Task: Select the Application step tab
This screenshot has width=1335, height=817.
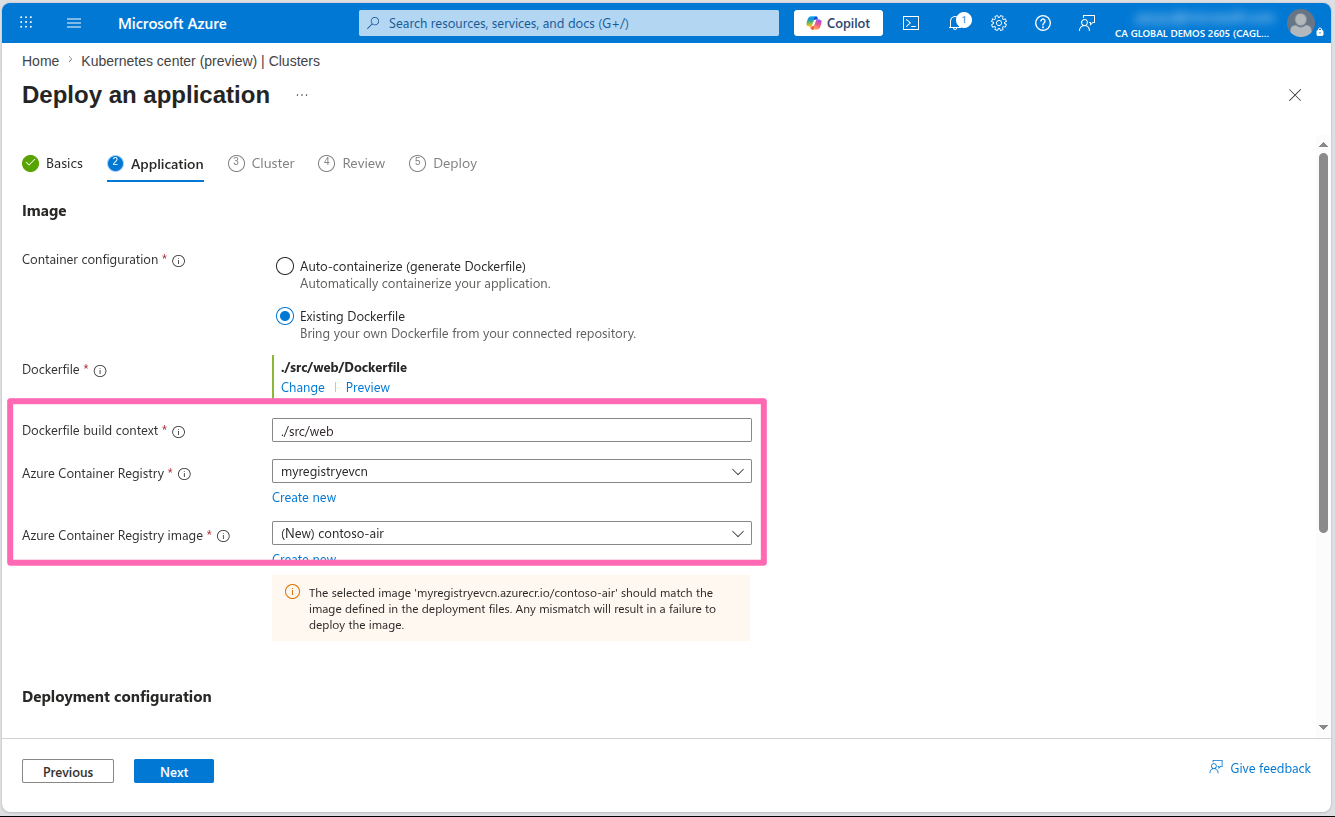Action: (155, 164)
